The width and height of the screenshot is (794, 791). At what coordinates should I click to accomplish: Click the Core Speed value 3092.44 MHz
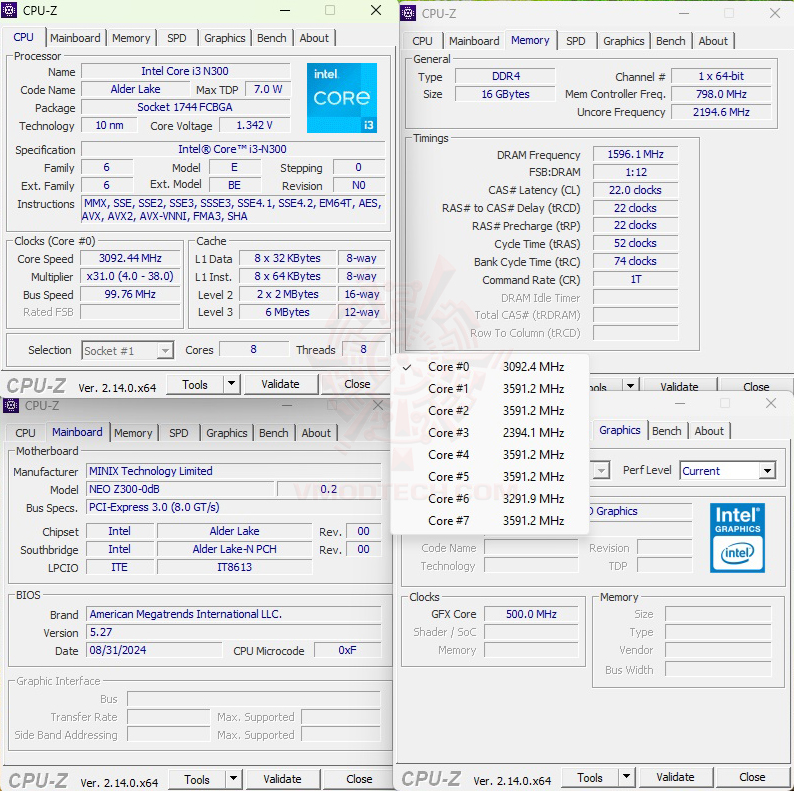coord(130,258)
